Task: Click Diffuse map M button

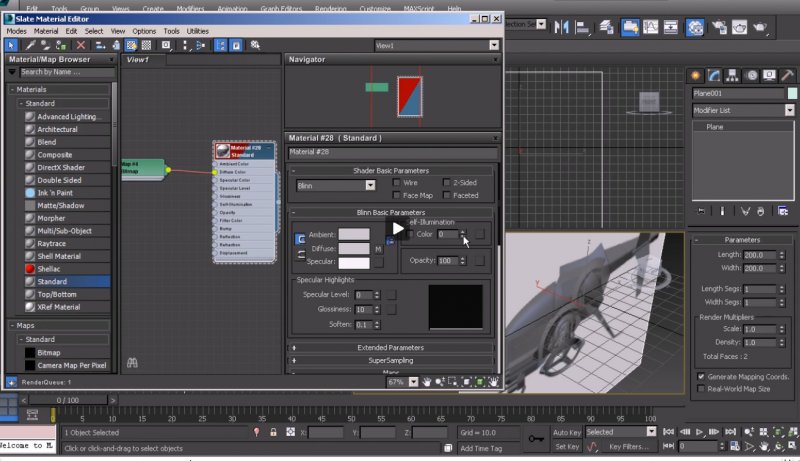Action: point(378,249)
